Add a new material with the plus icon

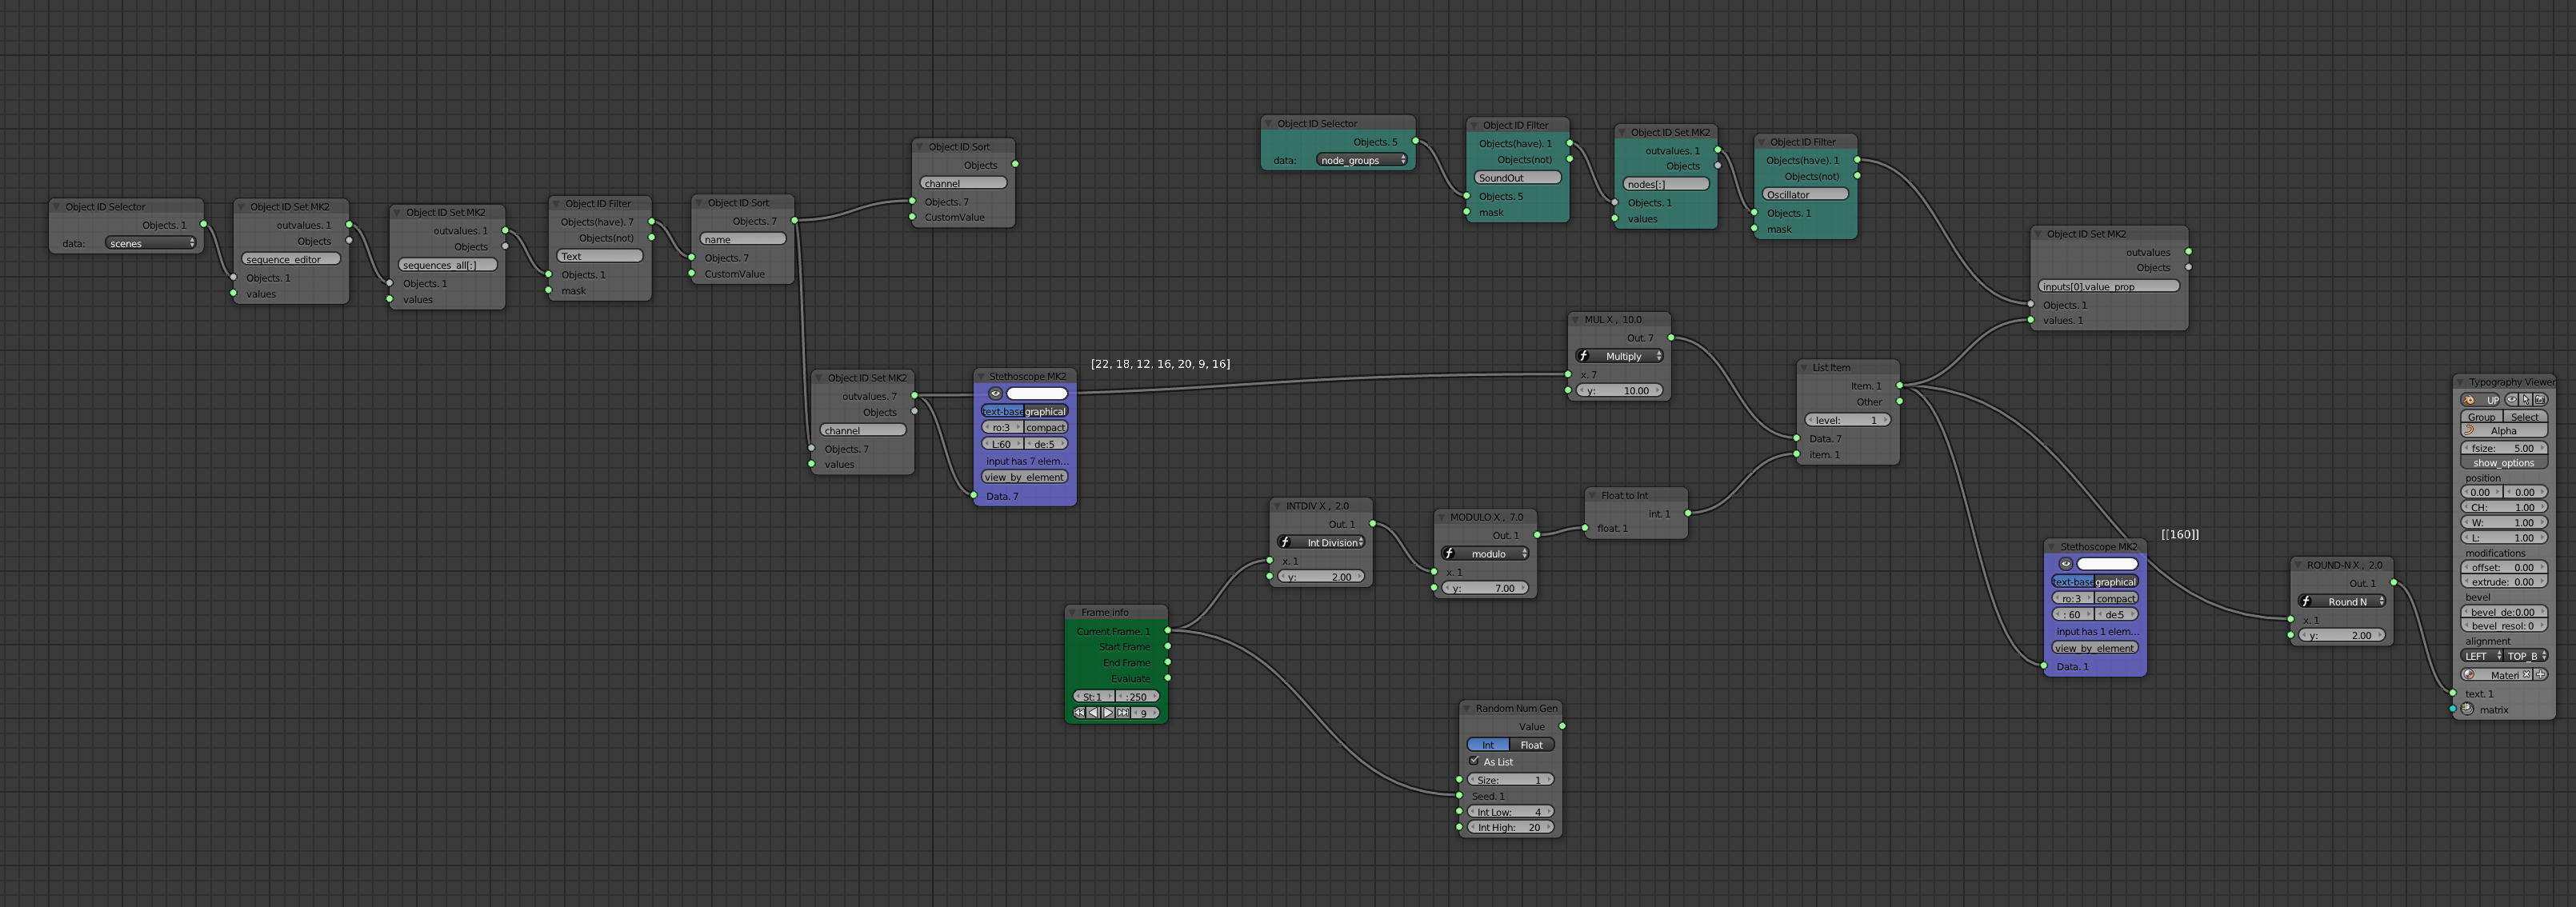coord(2540,675)
